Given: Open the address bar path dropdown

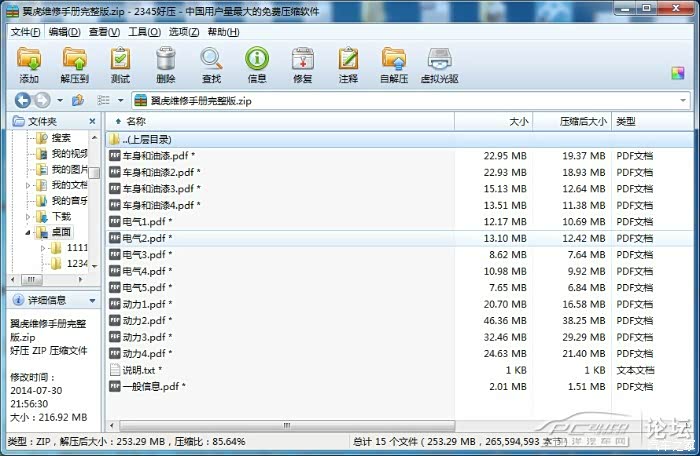Looking at the screenshot, I should [x=684, y=101].
